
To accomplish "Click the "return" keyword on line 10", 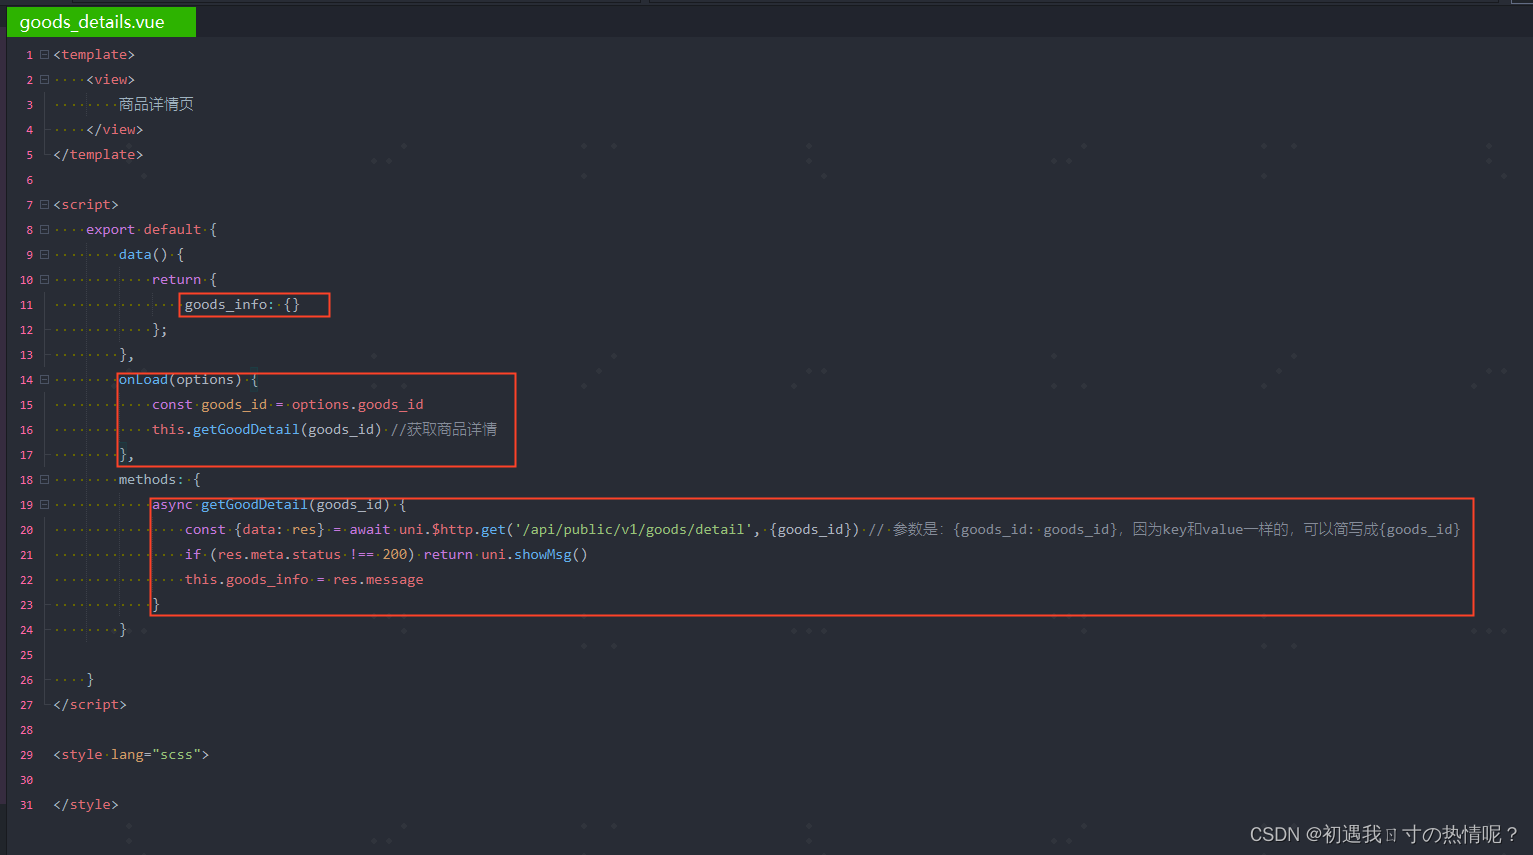I will 176,280.
